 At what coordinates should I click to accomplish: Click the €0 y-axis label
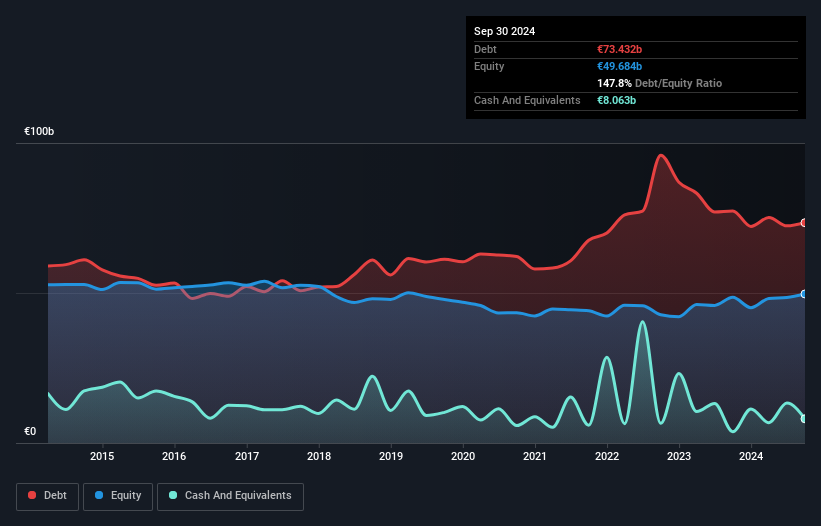(x=30, y=431)
